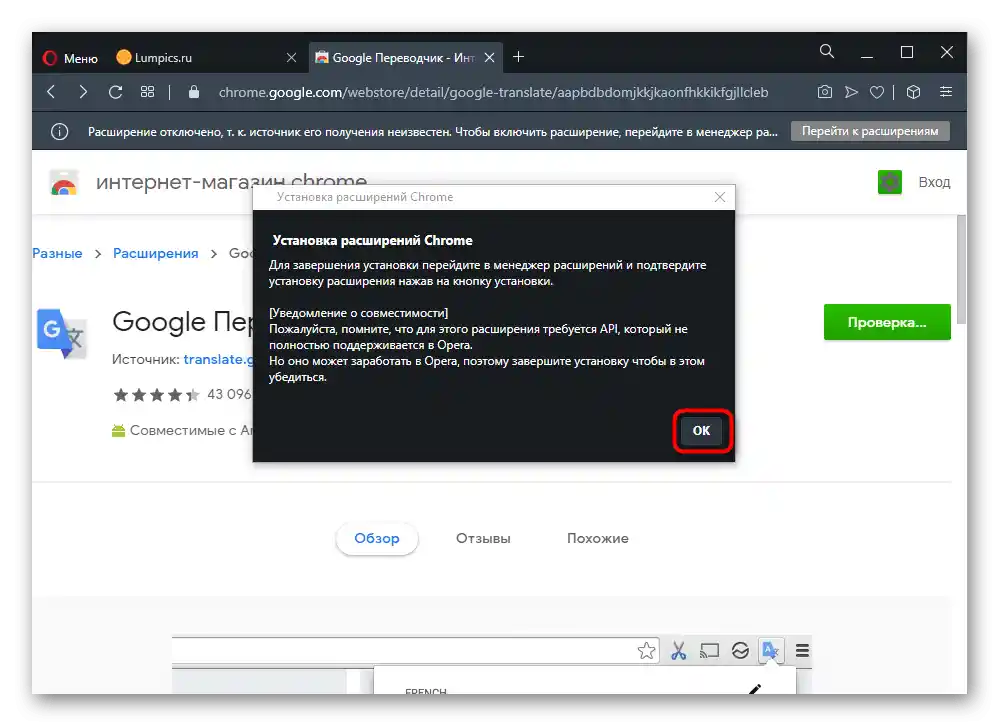Click the translate source link
This screenshot has height=726, width=1000.
(x=218, y=359)
